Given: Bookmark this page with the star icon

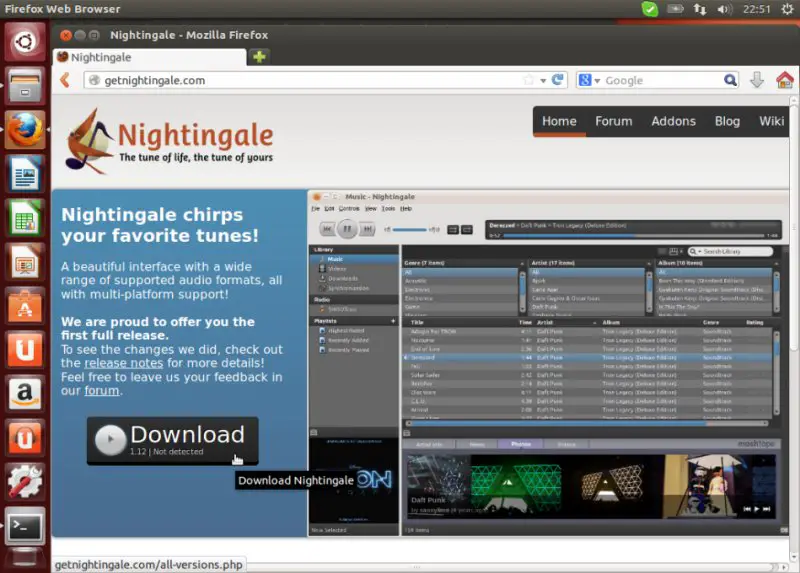Looking at the screenshot, I should 529,80.
